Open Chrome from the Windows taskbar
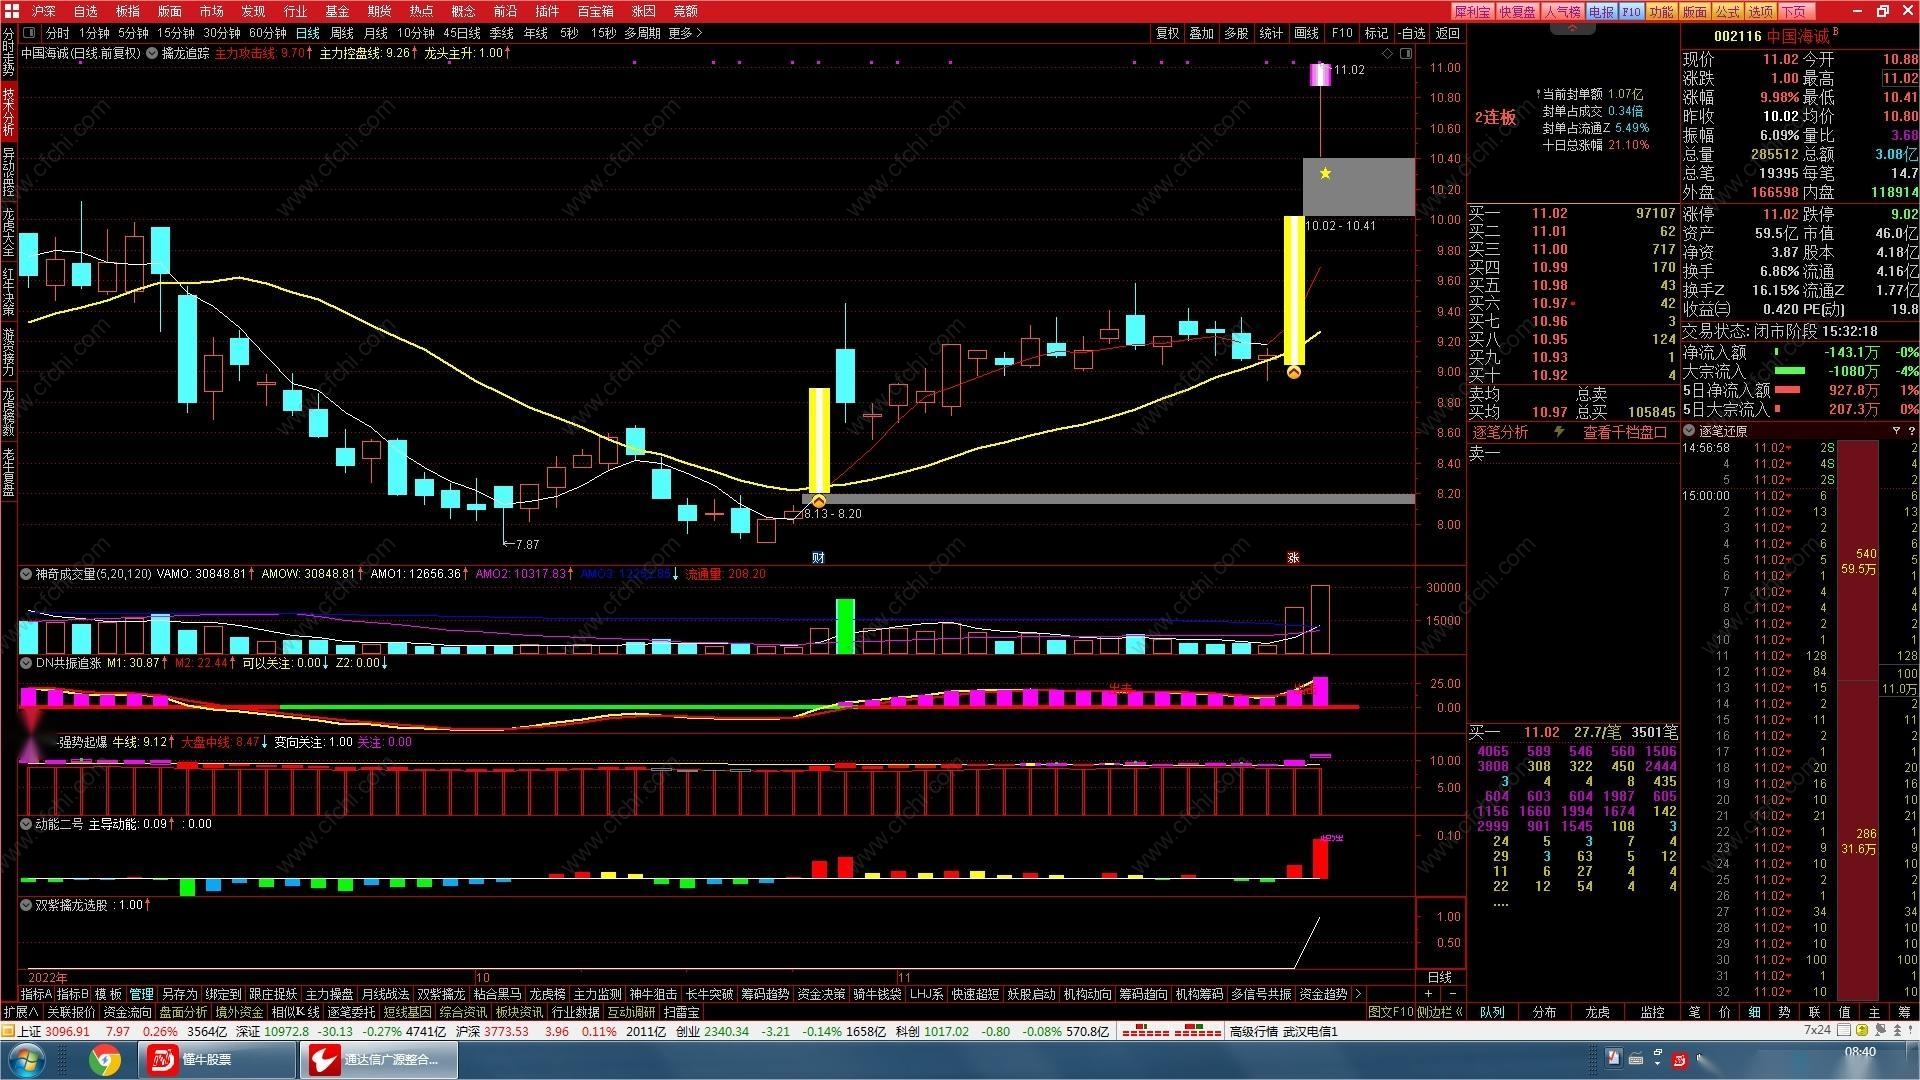Viewport: 1920px width, 1080px height. (104, 1059)
